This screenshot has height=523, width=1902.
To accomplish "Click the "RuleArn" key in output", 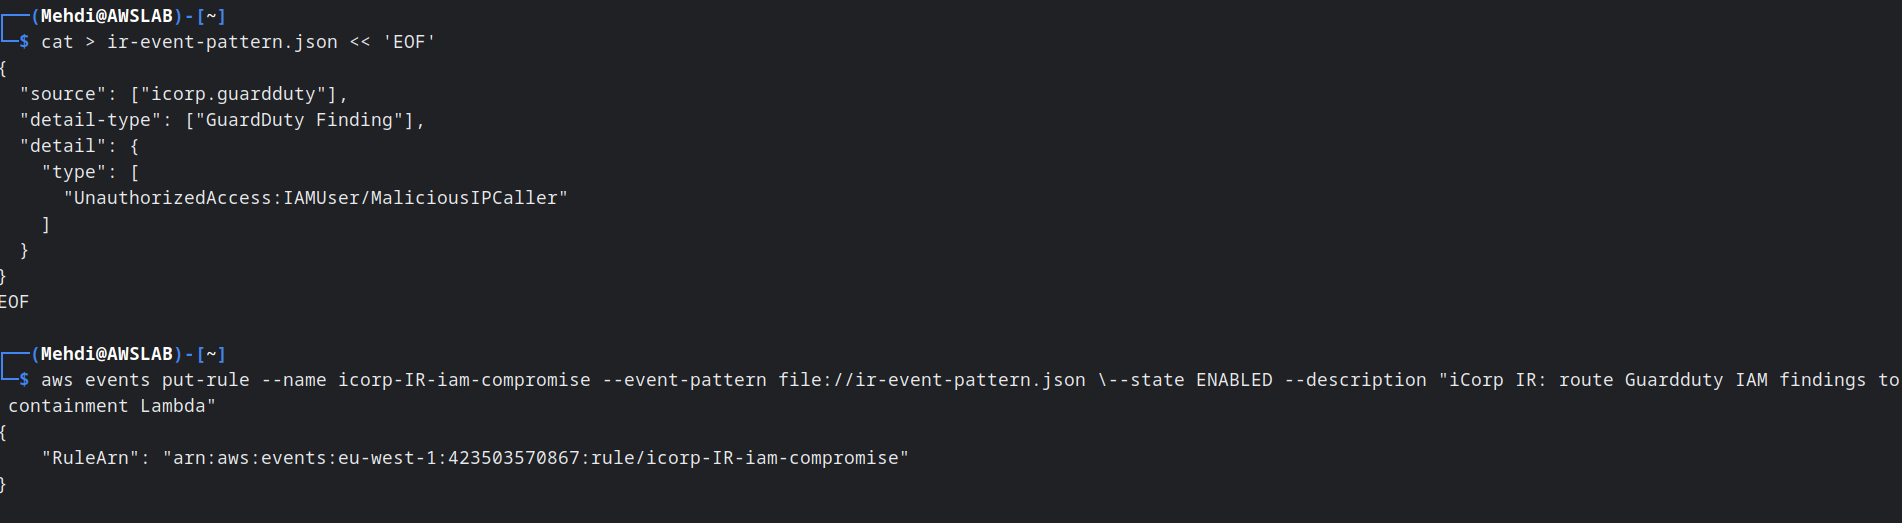I will [x=90, y=458].
